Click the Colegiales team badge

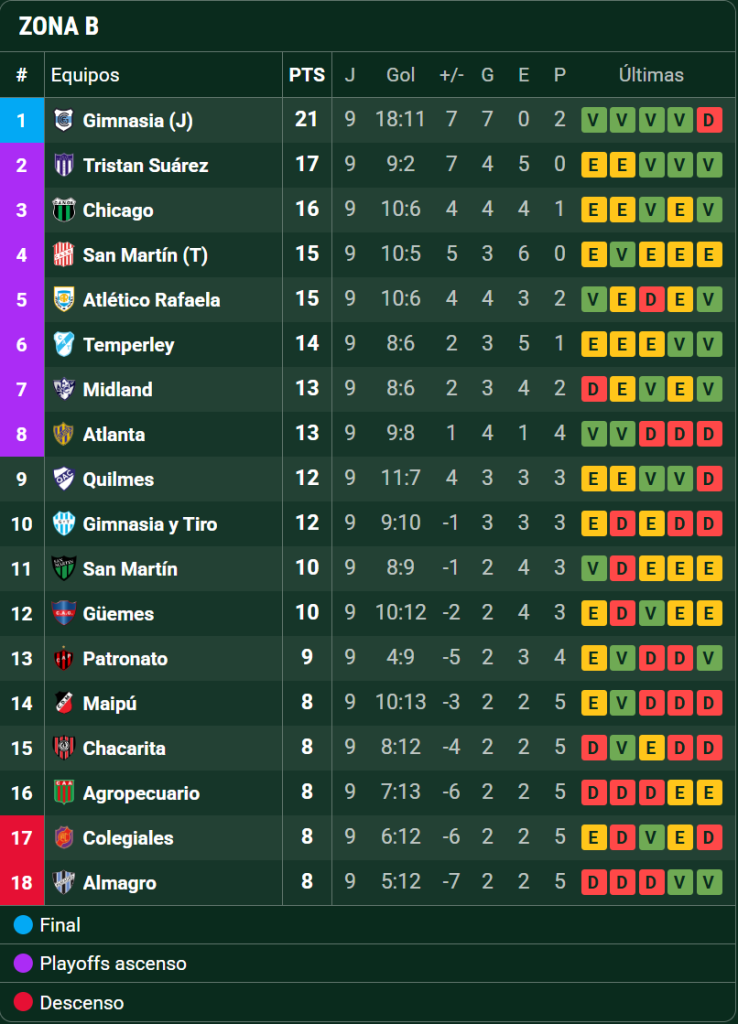pyautogui.click(x=63, y=838)
